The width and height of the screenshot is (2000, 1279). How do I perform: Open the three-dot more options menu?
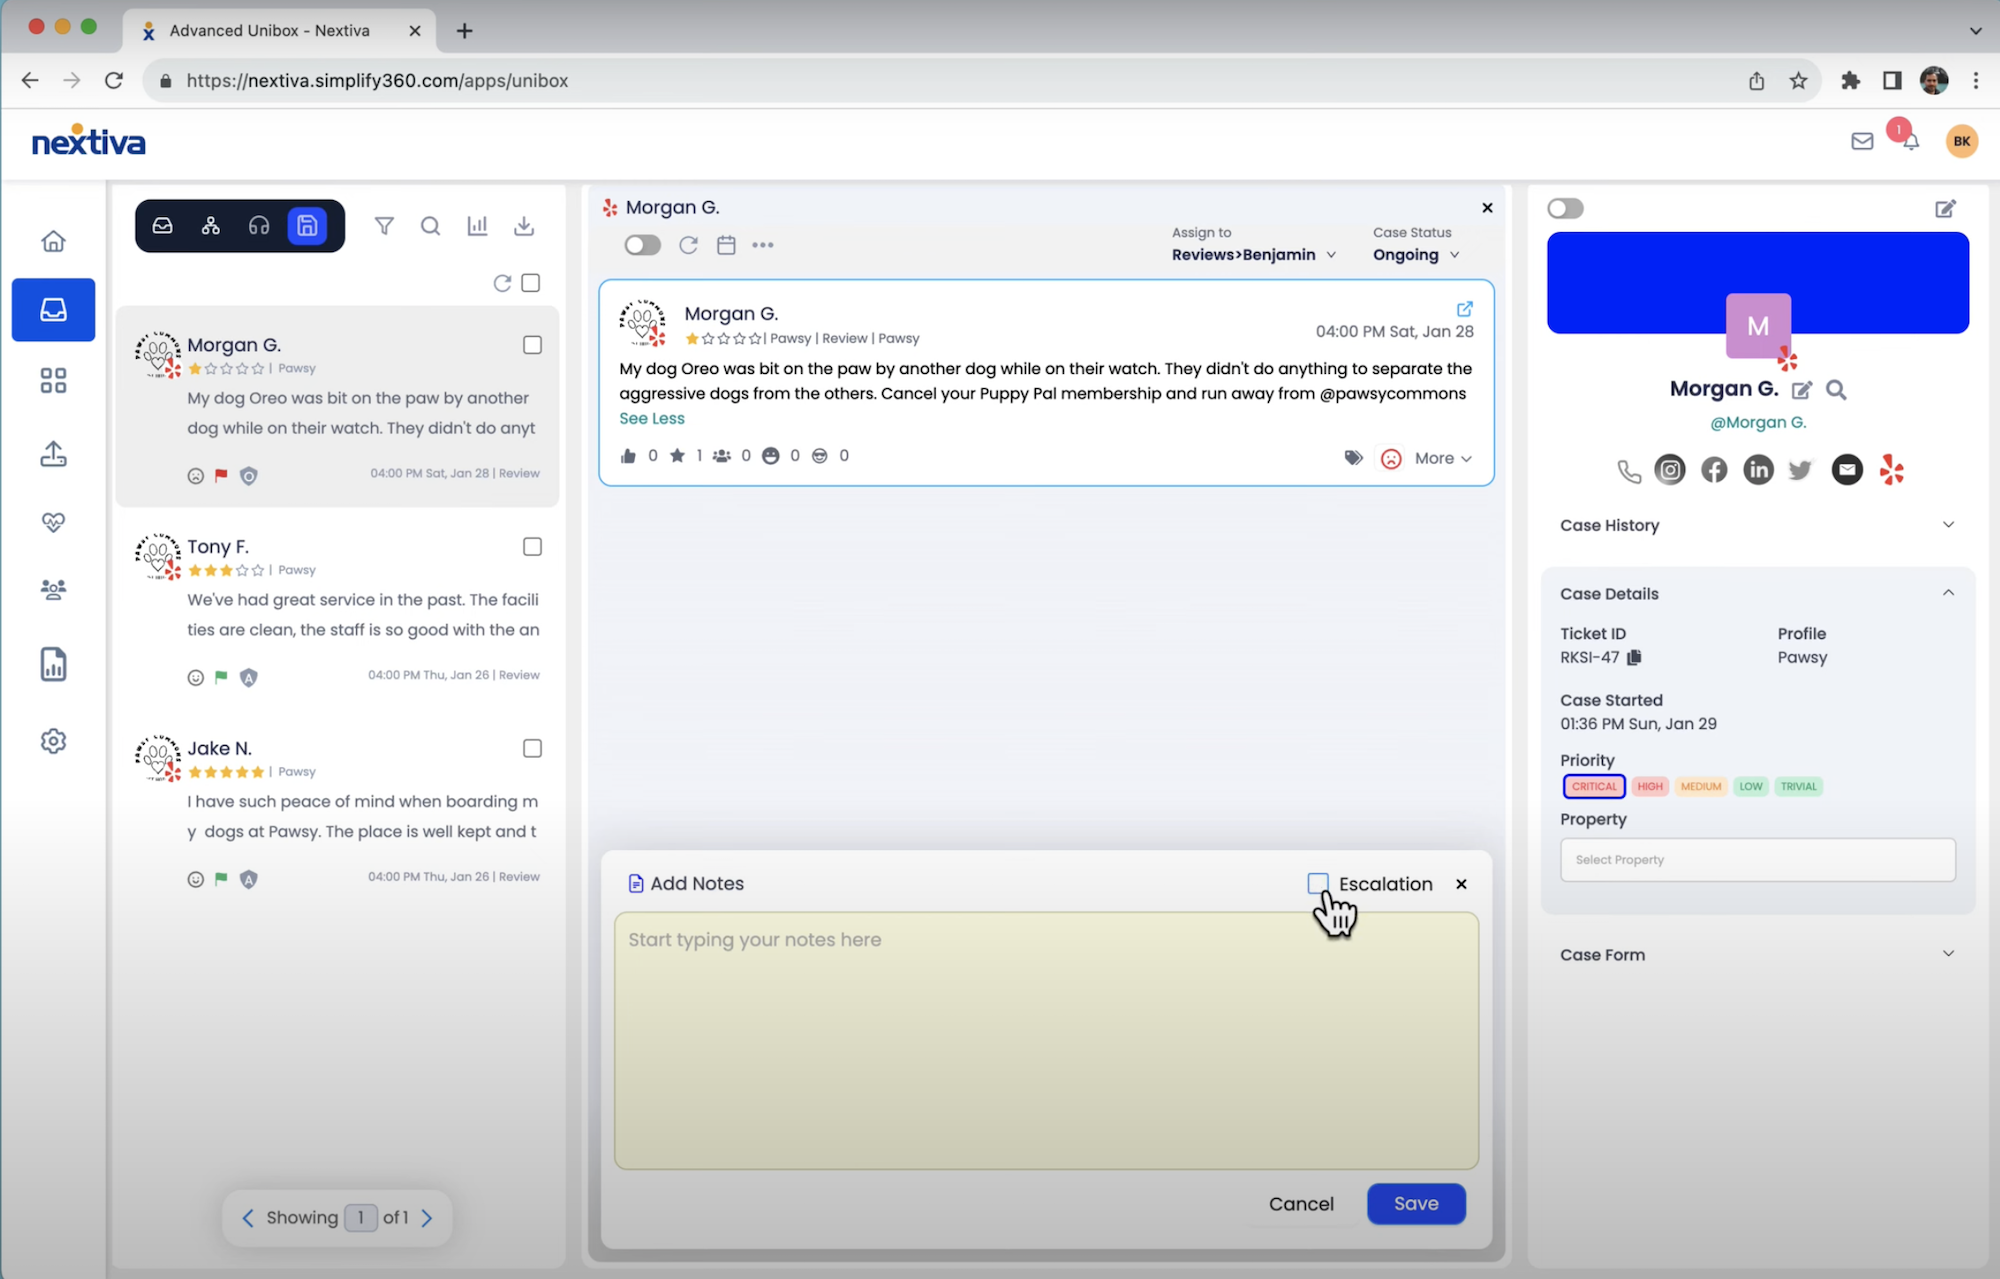pyautogui.click(x=763, y=245)
